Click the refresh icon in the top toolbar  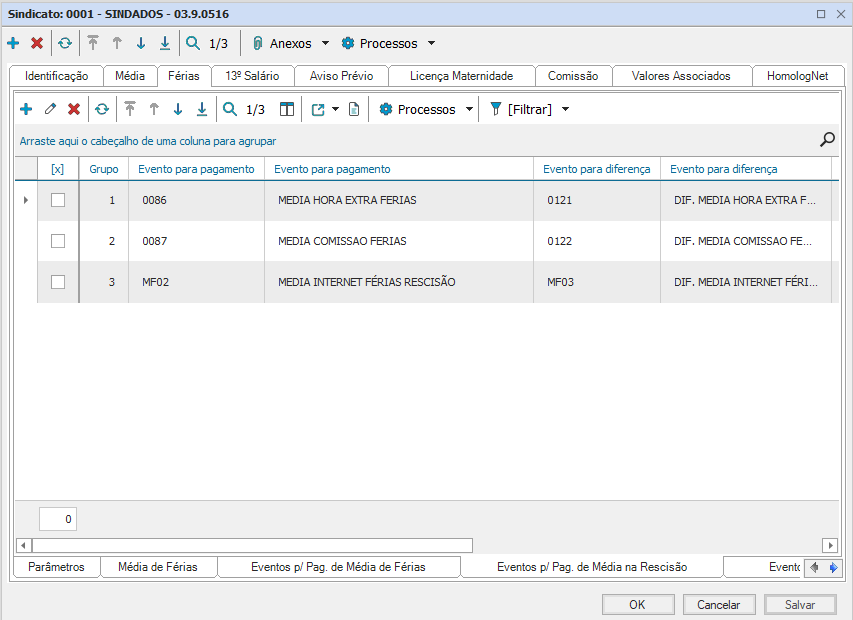(65, 44)
